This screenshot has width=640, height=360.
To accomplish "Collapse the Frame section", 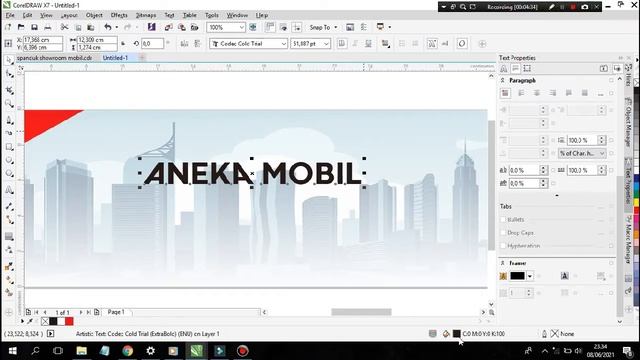I will 503,263.
